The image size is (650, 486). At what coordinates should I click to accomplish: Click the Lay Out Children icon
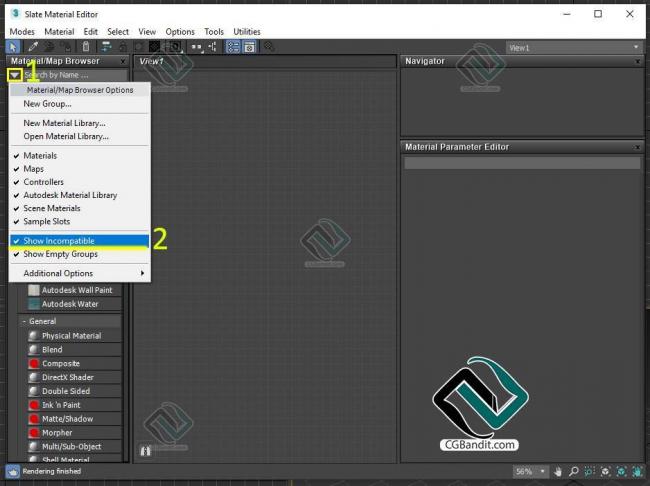click(213, 47)
